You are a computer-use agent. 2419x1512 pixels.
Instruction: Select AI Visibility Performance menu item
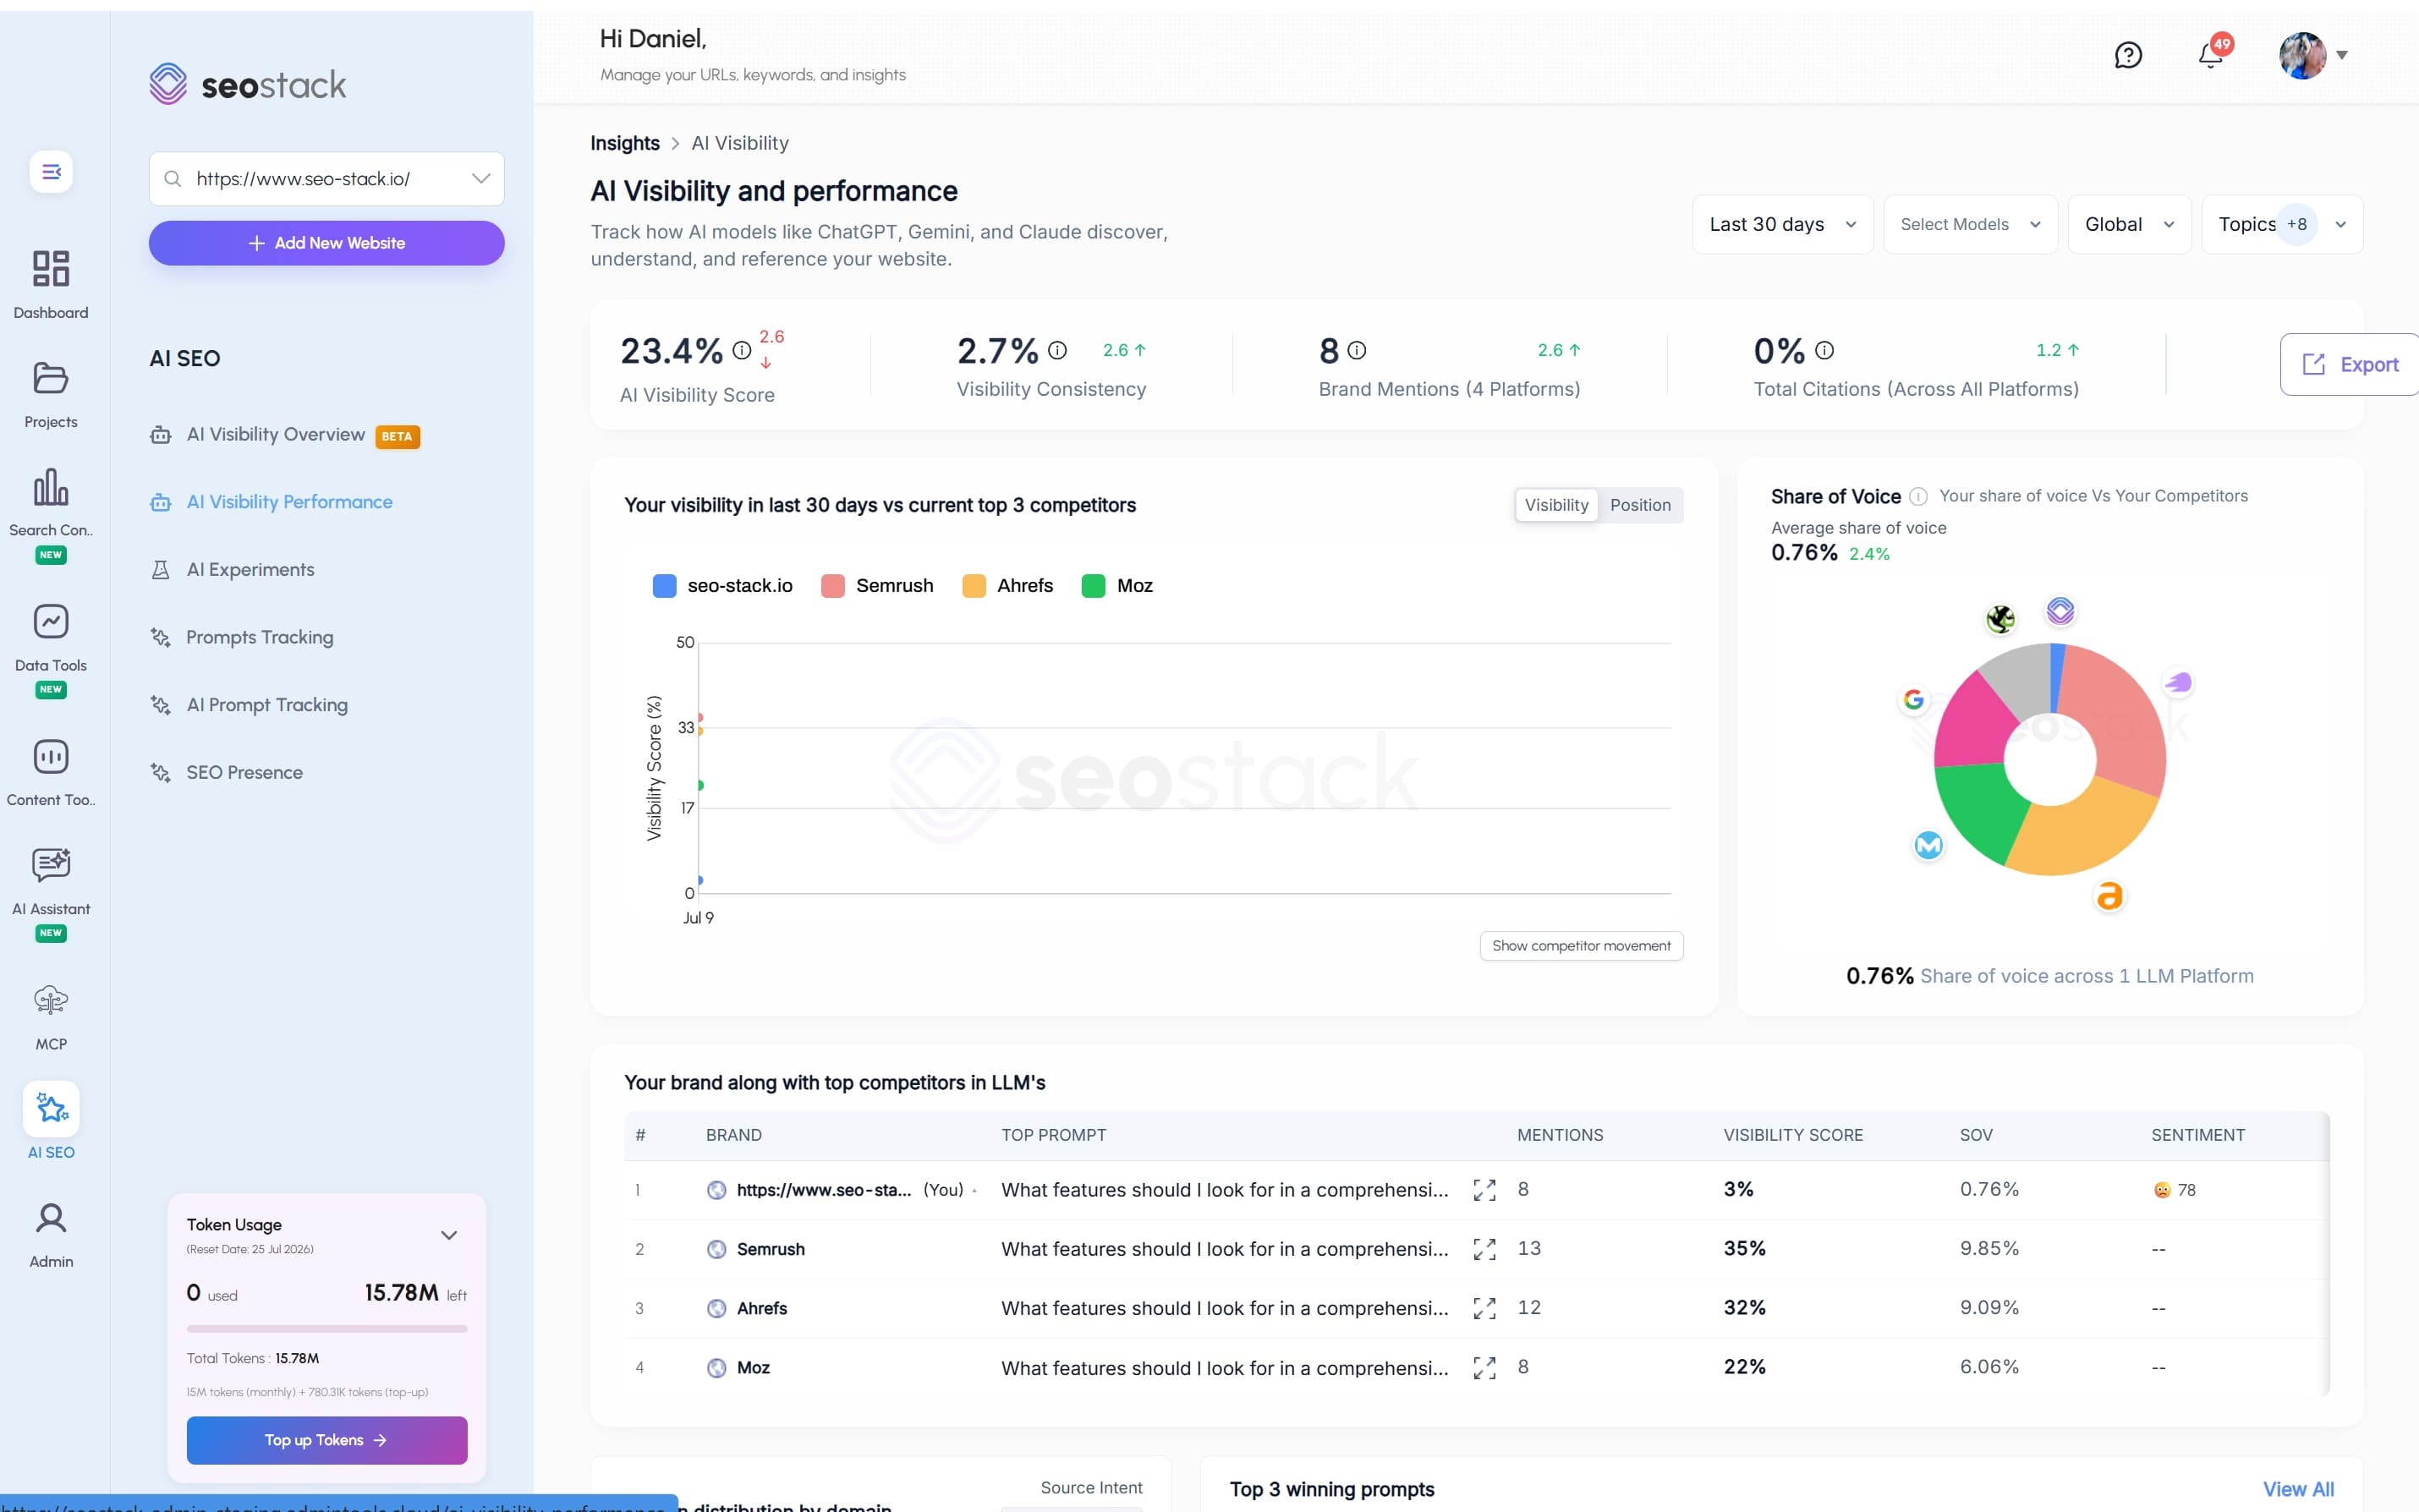(x=271, y=502)
